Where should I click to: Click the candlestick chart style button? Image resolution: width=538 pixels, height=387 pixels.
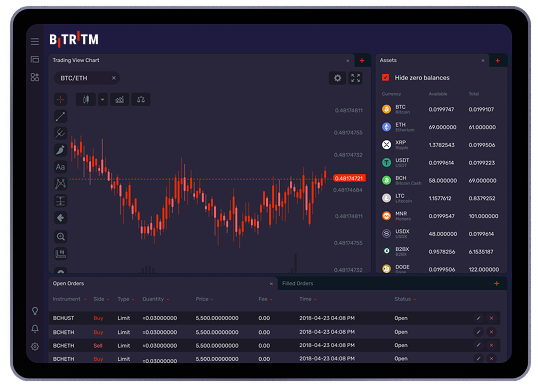pyautogui.click(x=86, y=99)
